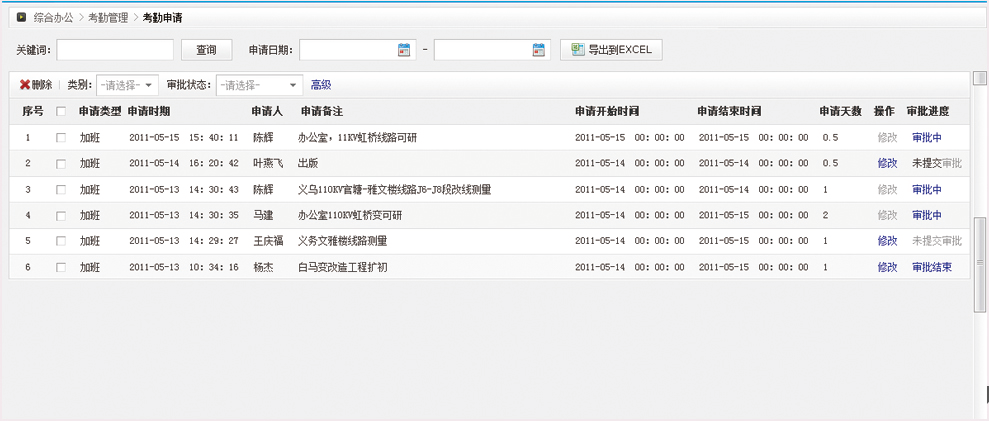
Task: Go to 考勤管理 in breadcrumb
Action: click(107, 17)
